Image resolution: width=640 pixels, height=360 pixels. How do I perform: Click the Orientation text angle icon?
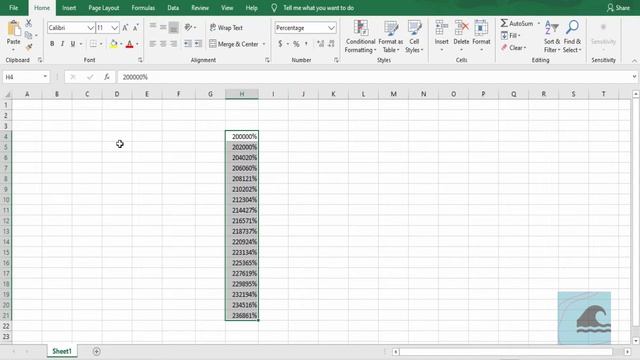coord(188,27)
